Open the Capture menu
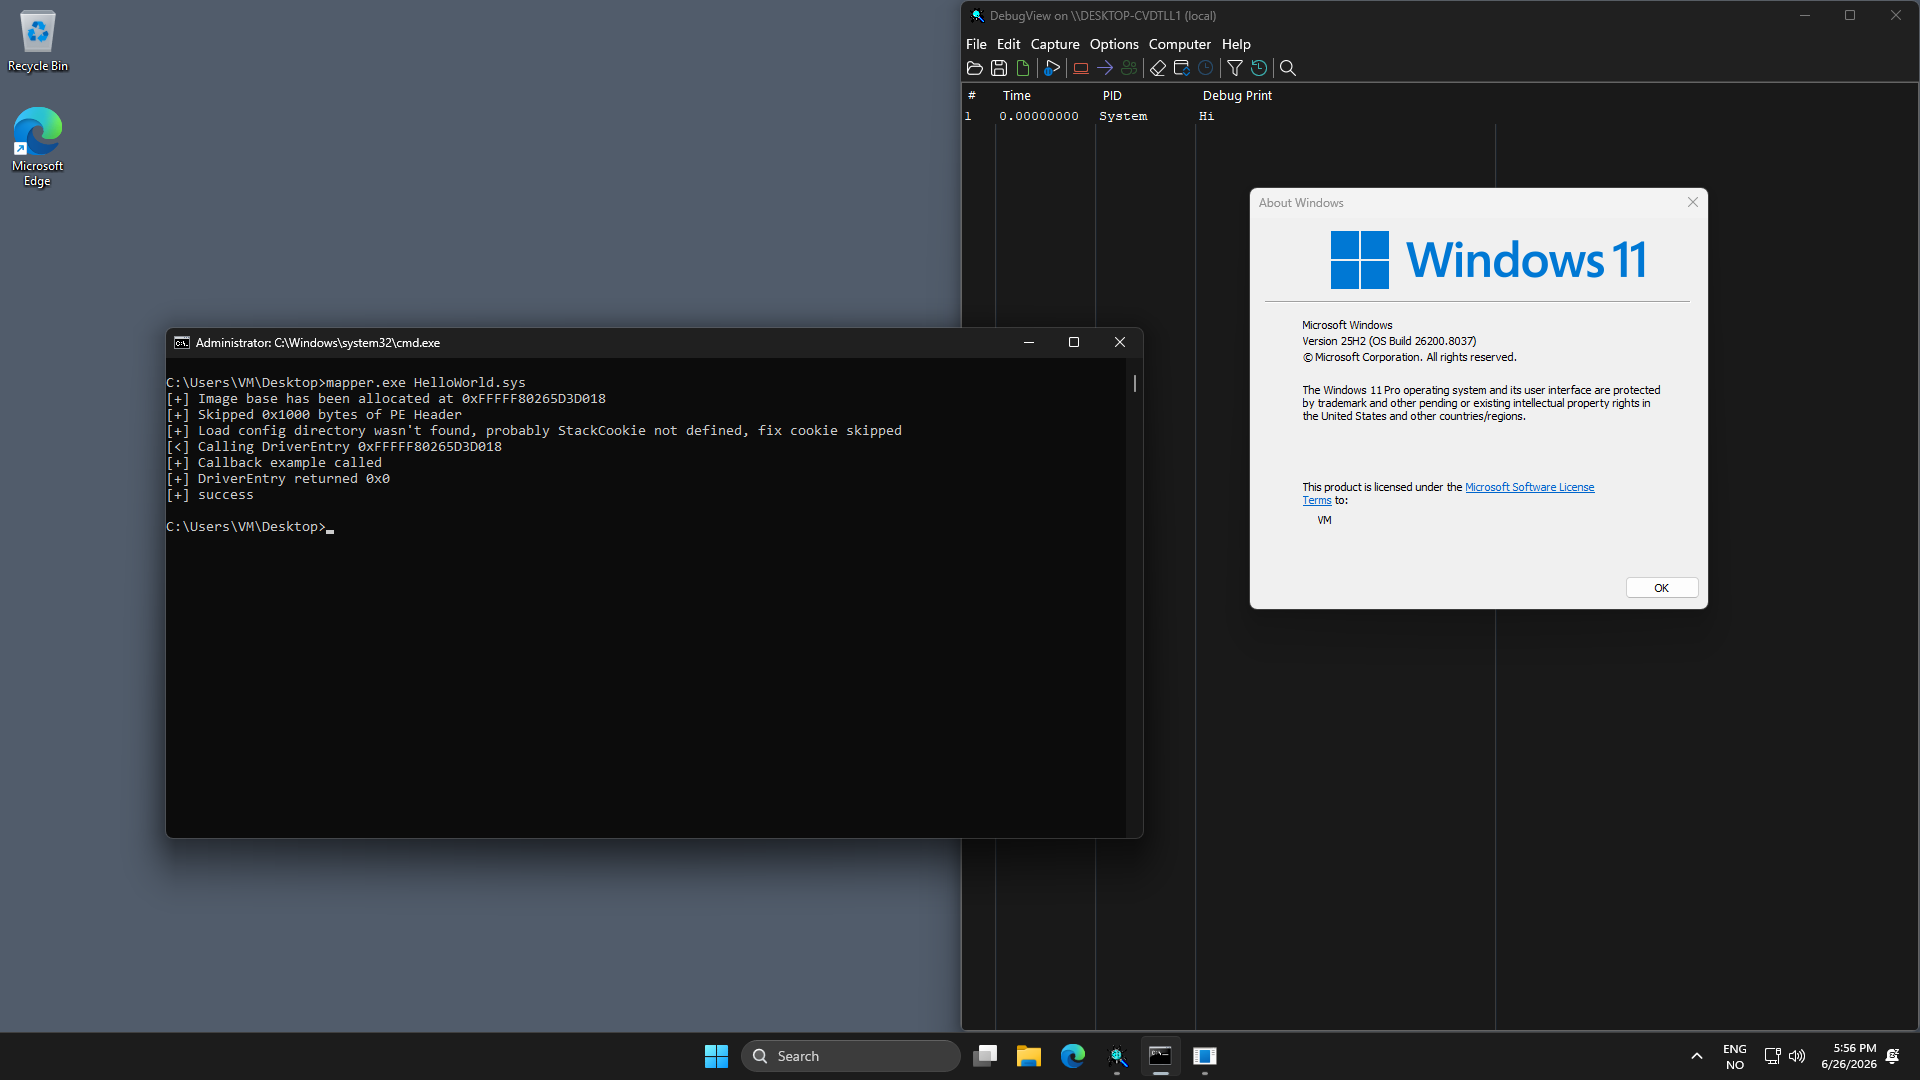 (1055, 44)
